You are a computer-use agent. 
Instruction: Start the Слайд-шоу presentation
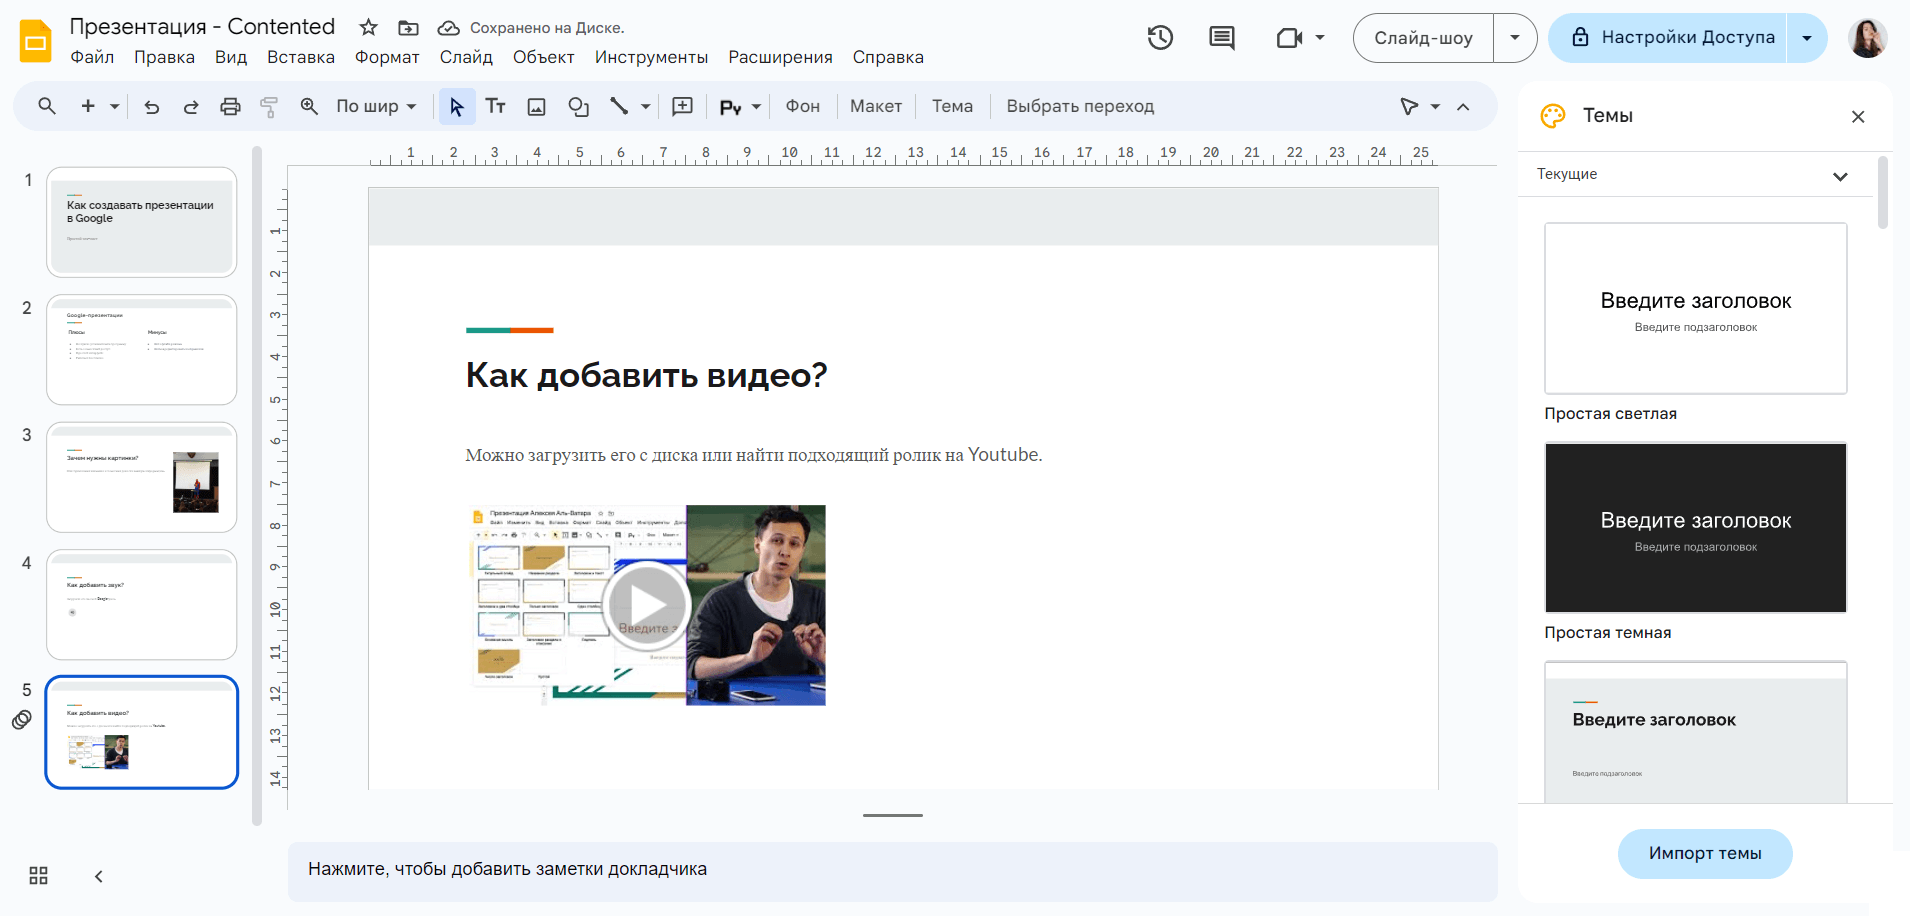(1423, 38)
